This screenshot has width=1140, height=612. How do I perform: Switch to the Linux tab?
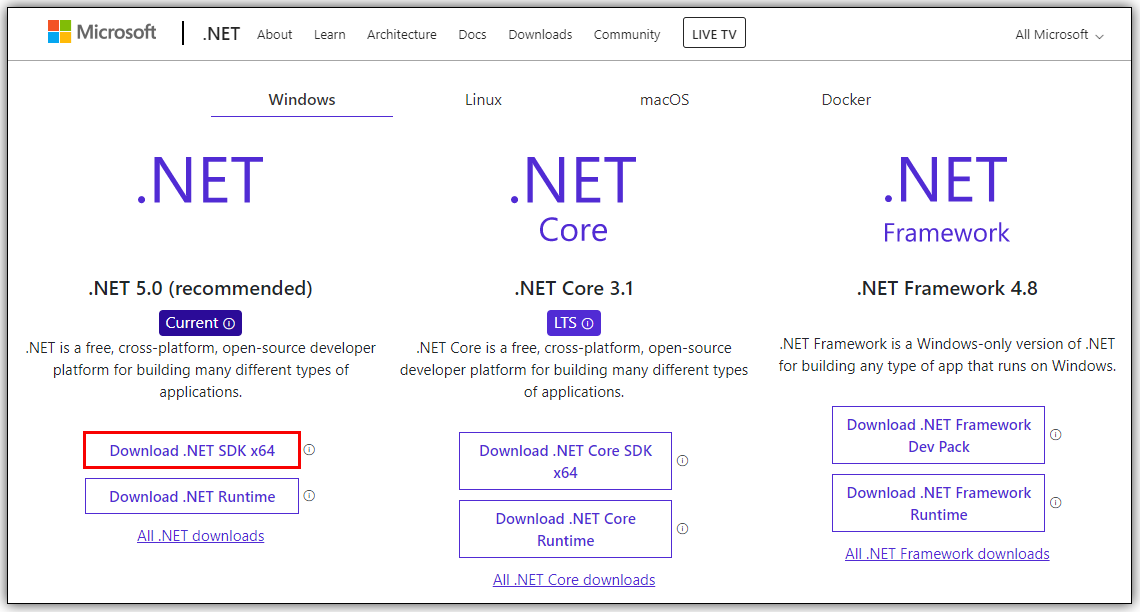tap(483, 100)
